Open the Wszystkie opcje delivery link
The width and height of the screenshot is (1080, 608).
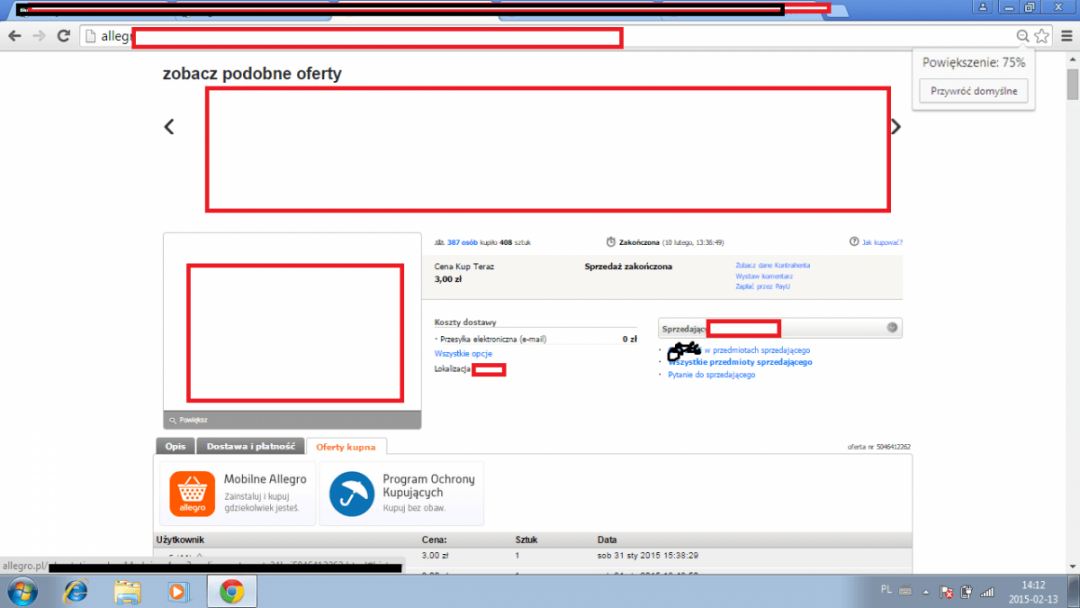click(x=463, y=354)
